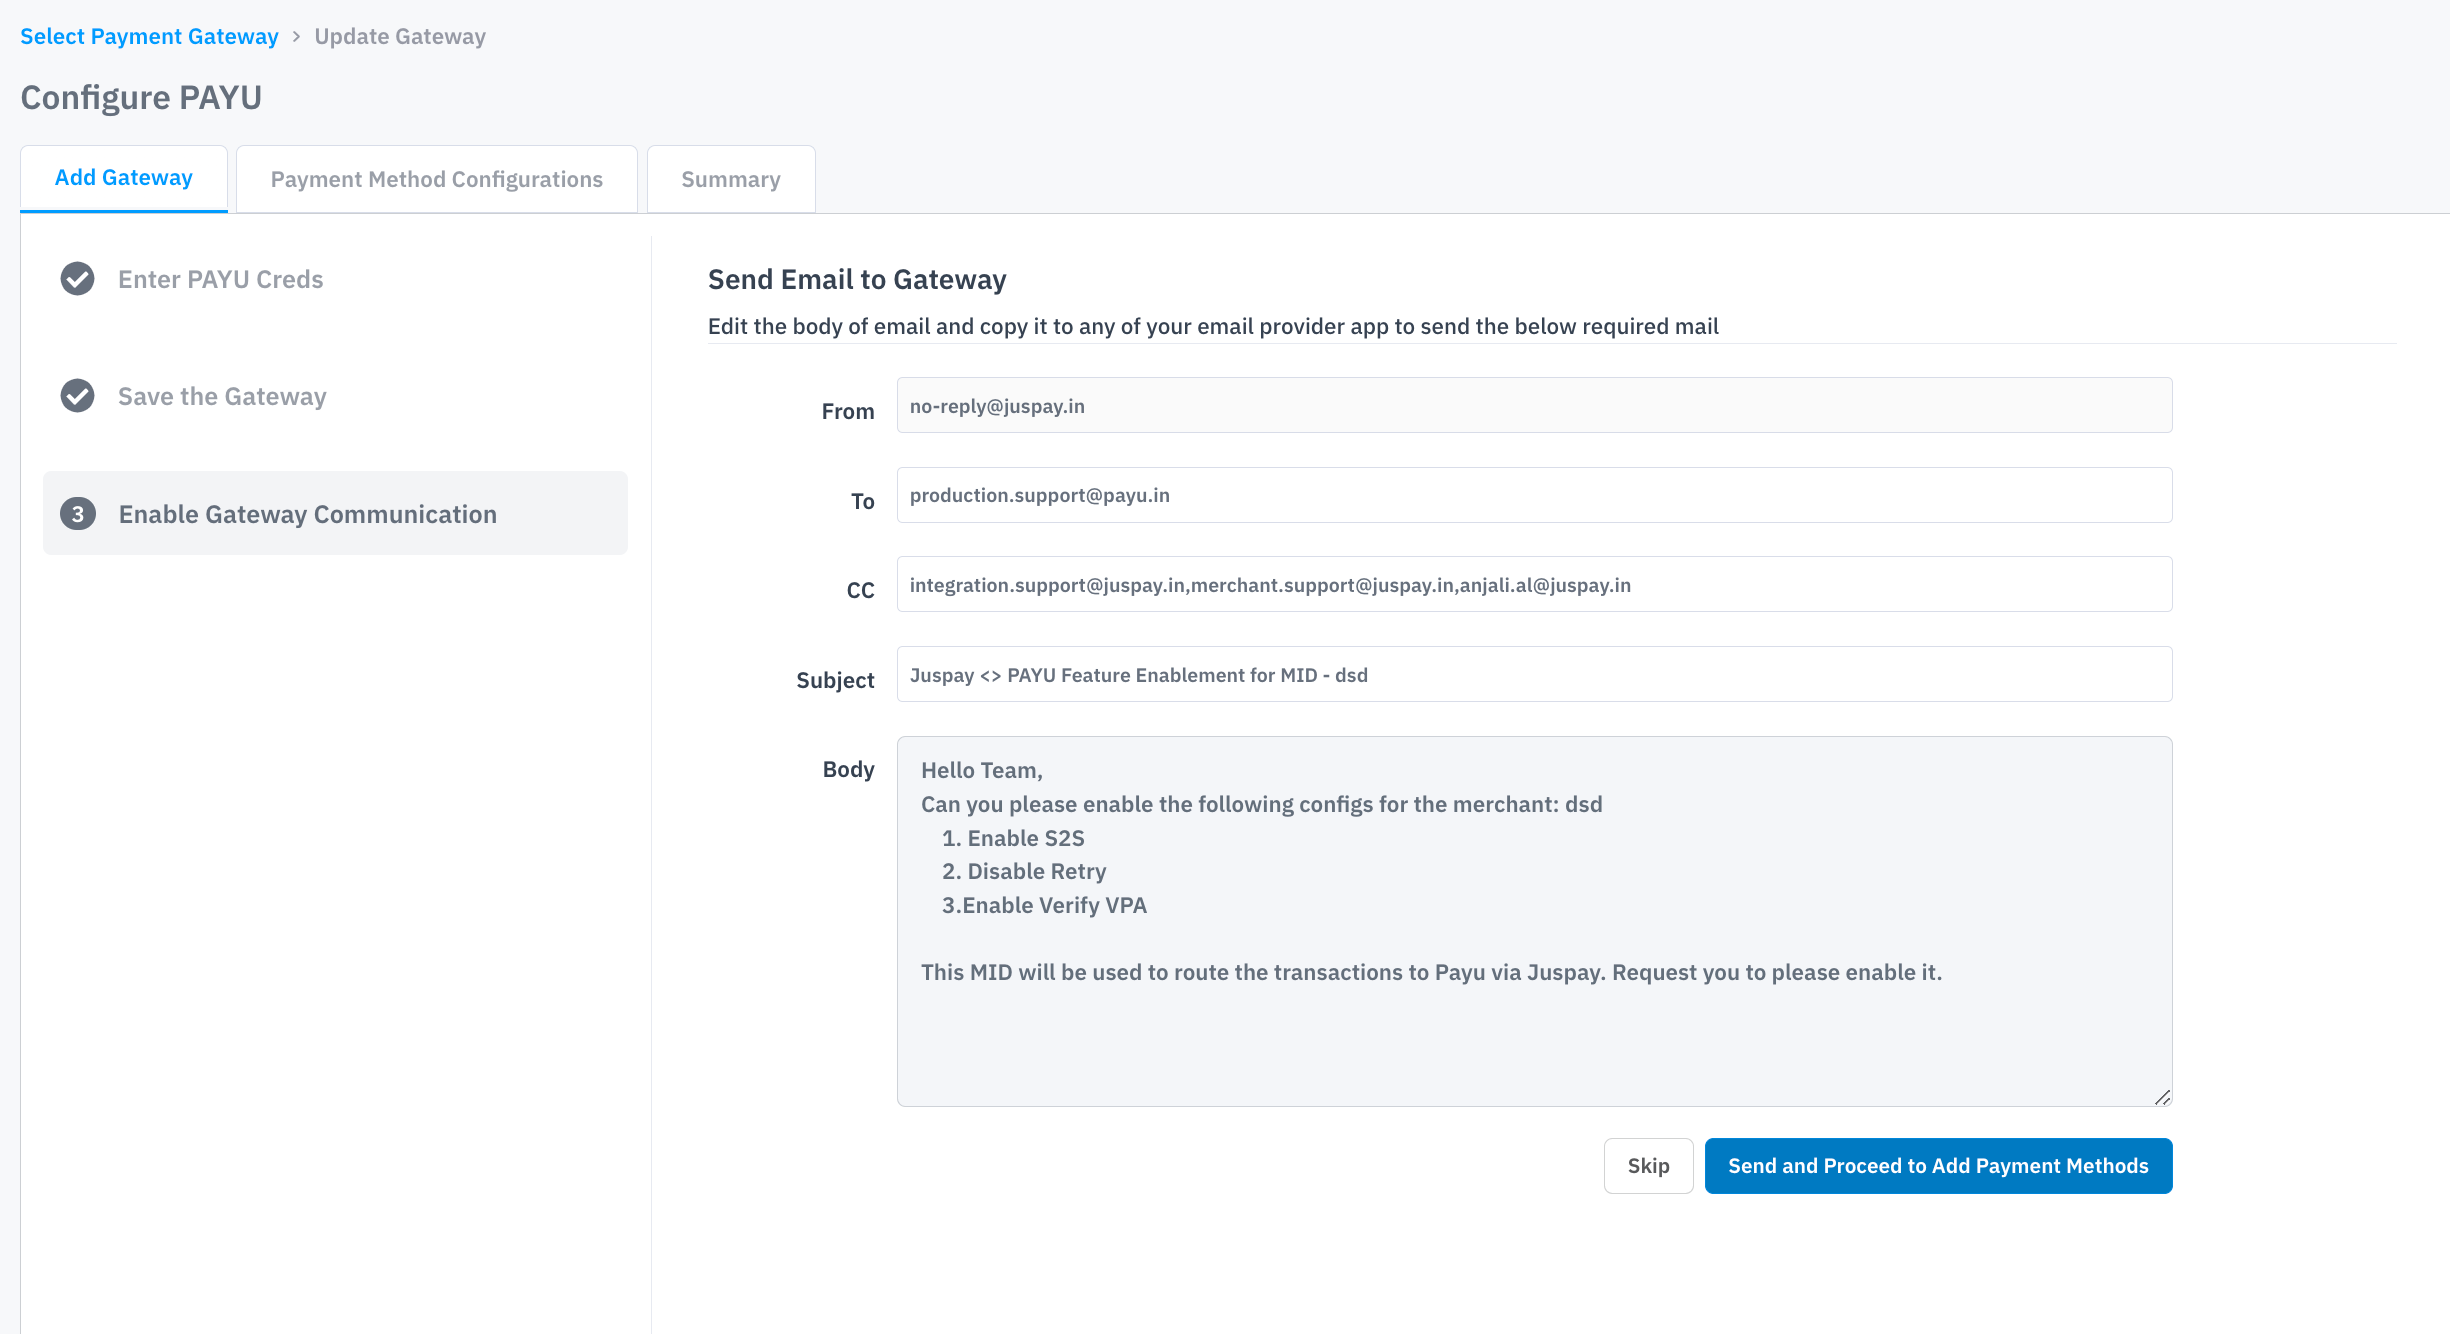Switch to Payment Method Configurations tab
Image resolution: width=2450 pixels, height=1334 pixels.
(x=437, y=180)
